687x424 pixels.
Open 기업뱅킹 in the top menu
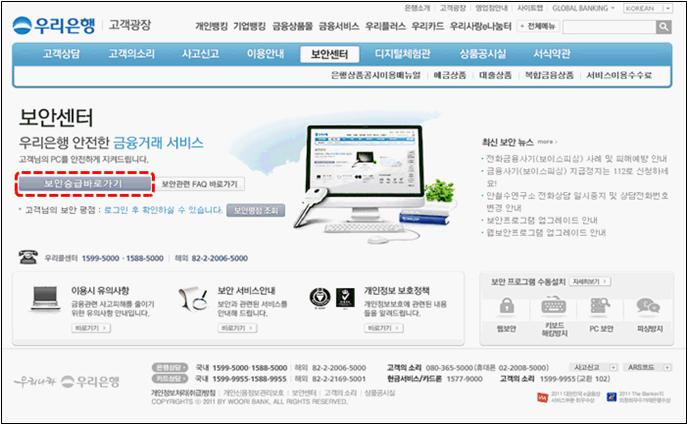[x=249, y=27]
